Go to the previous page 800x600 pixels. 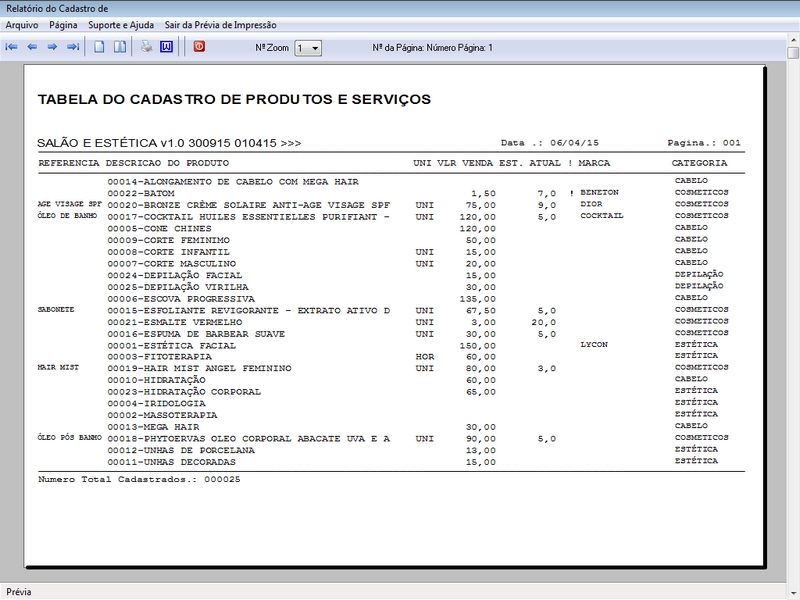pos(32,47)
